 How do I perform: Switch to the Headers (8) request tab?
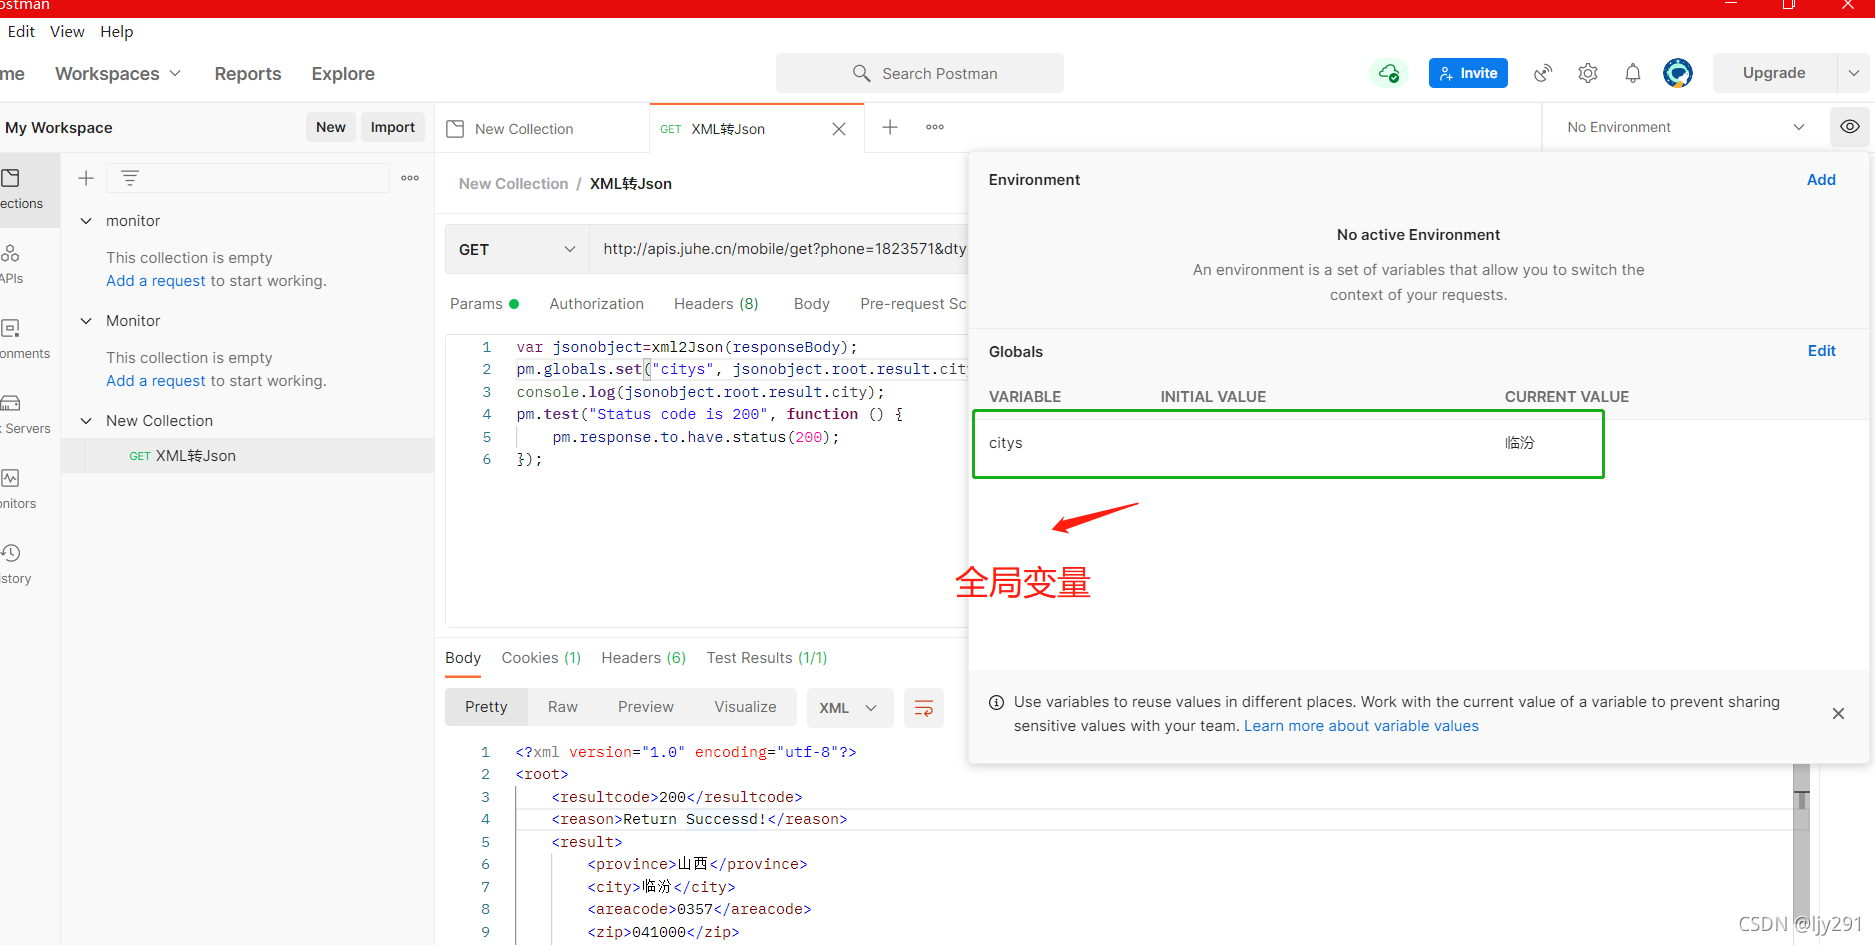(x=715, y=303)
